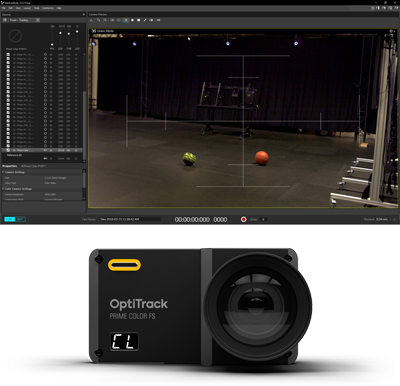Click the camera-shaped icon in preview toolbar
This screenshot has width=400, height=386.
point(151,20)
